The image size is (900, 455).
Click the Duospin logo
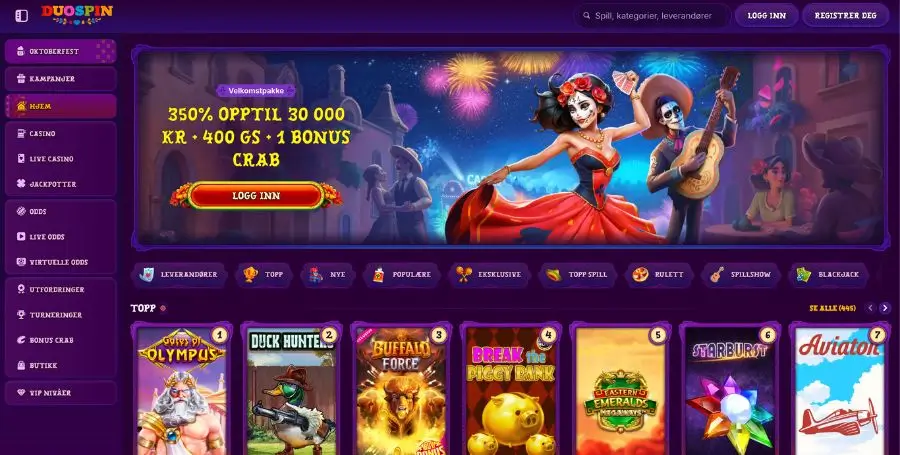[x=77, y=14]
